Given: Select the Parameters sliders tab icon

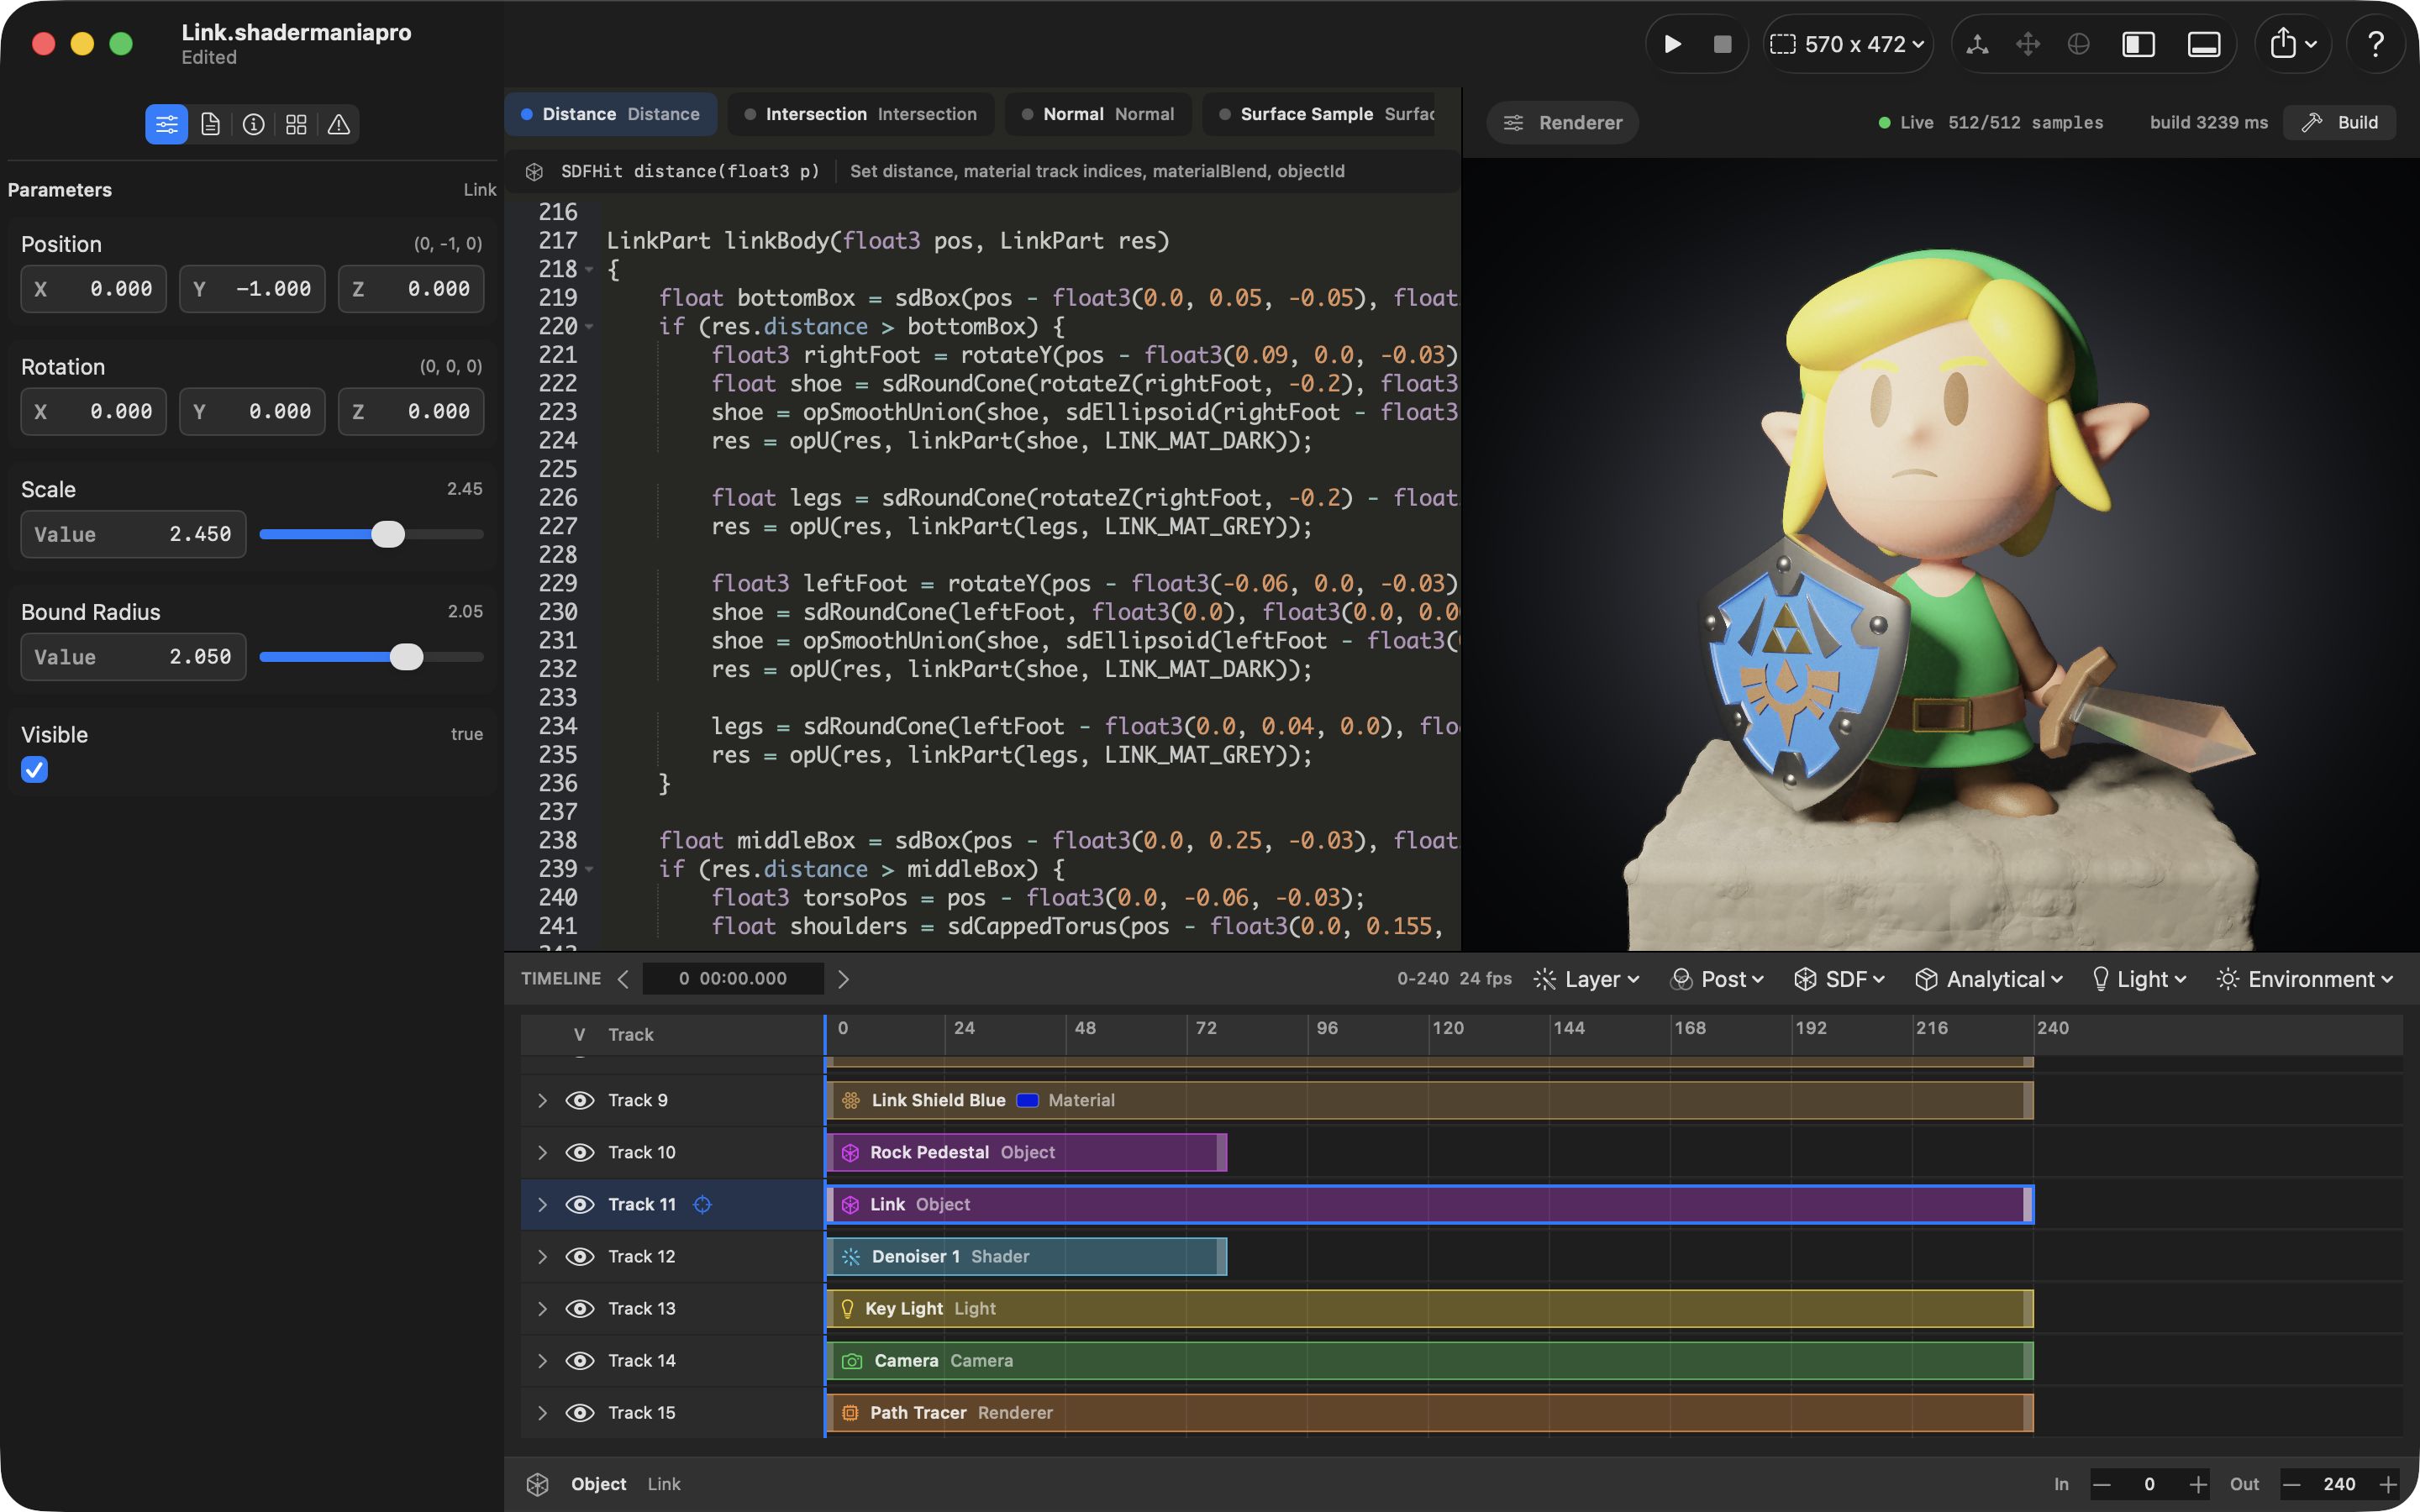Looking at the screenshot, I should [166, 124].
